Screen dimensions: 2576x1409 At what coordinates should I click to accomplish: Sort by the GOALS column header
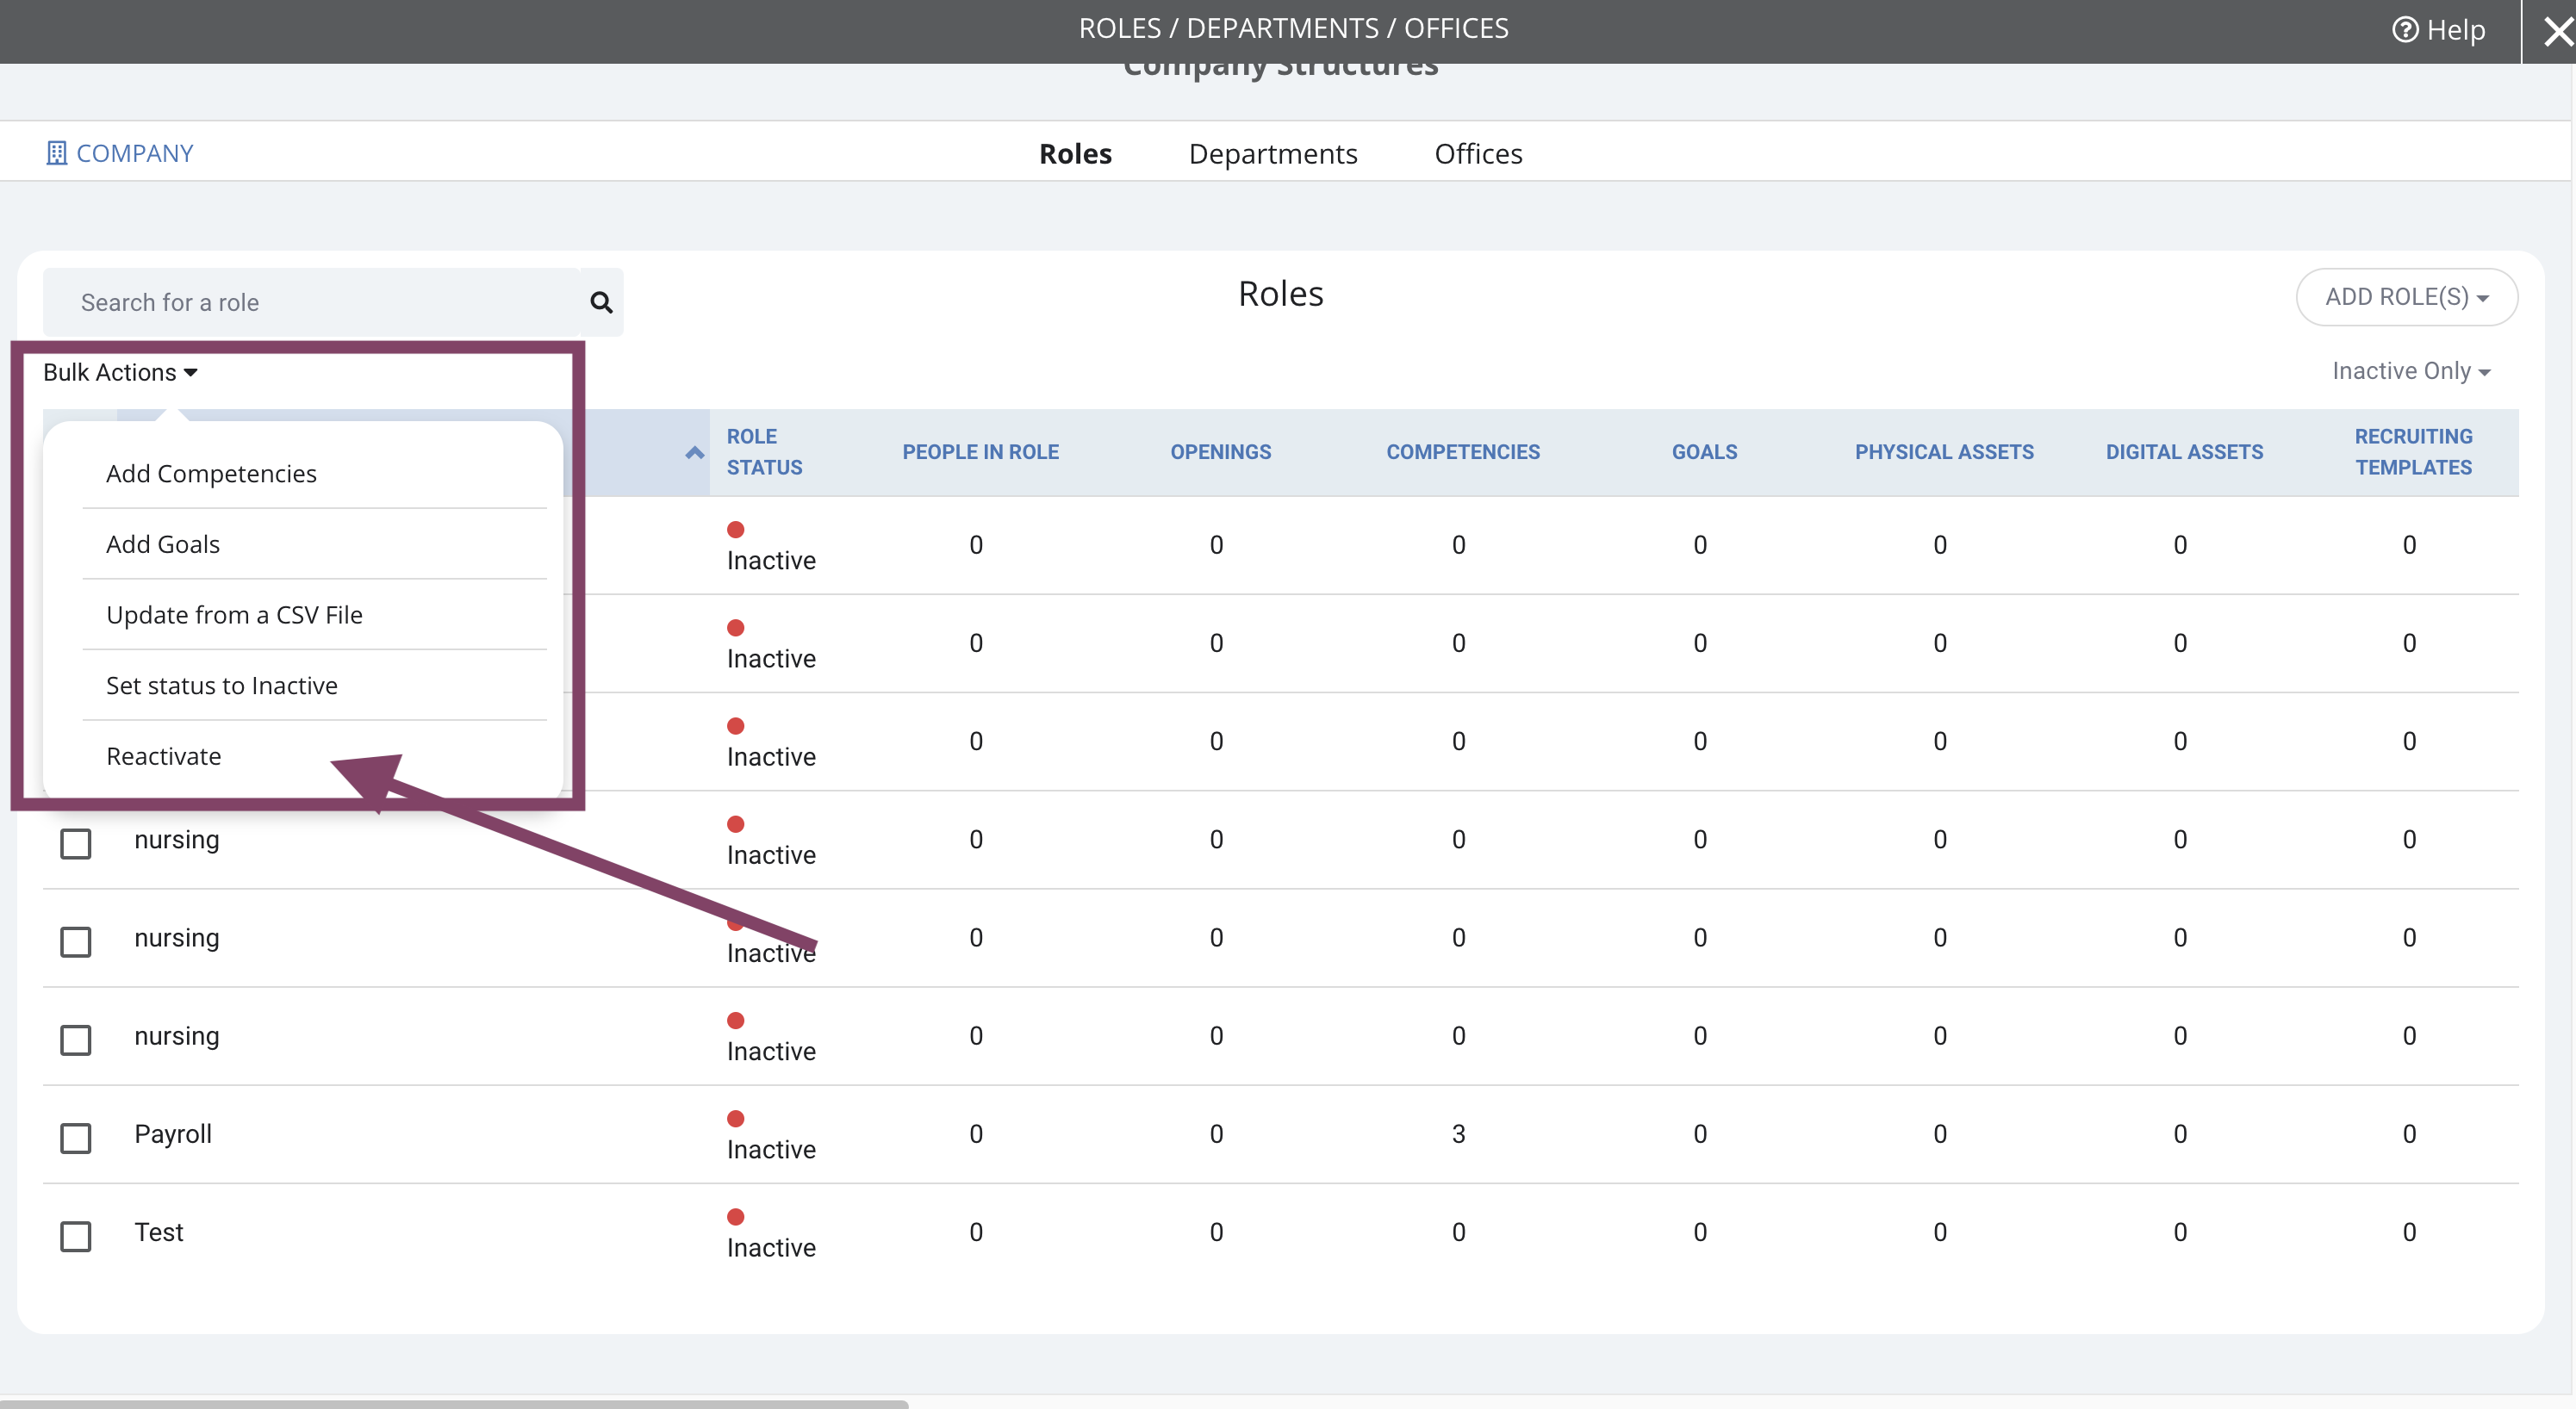tap(1704, 452)
